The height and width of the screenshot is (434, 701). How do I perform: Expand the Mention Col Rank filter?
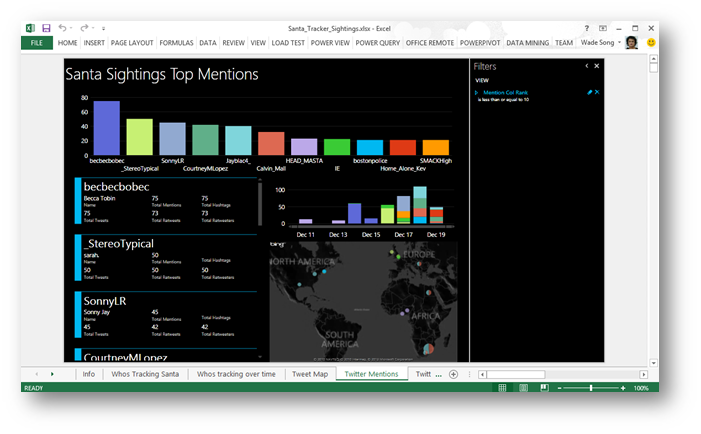click(x=476, y=93)
